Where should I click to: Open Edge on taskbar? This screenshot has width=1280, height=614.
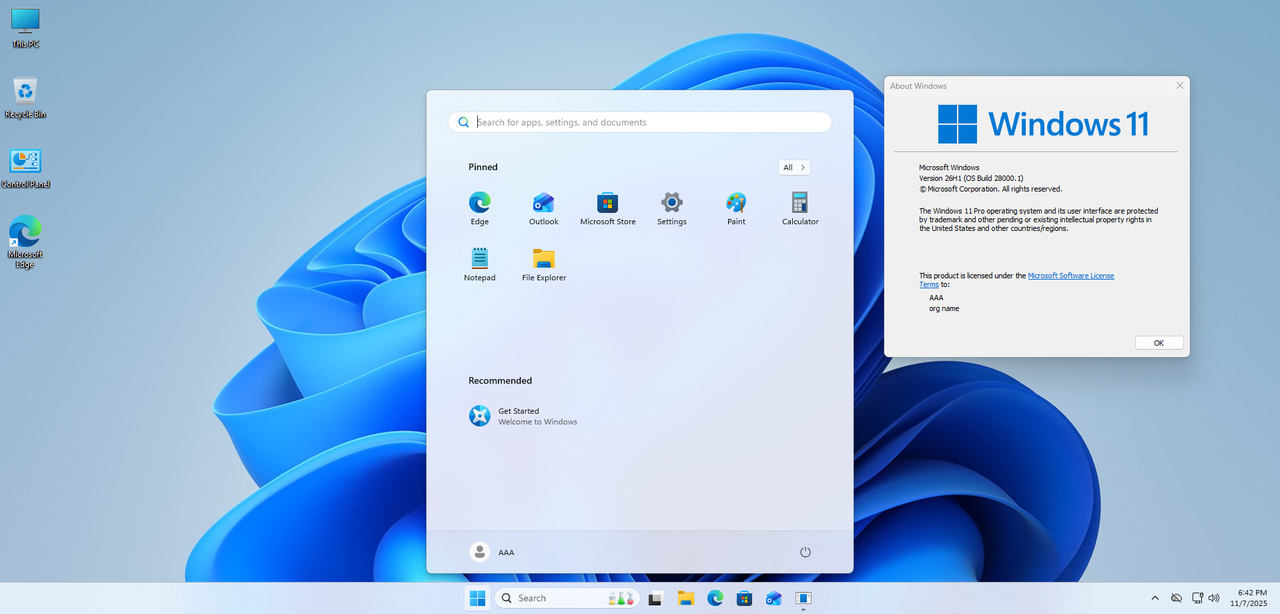pos(715,598)
